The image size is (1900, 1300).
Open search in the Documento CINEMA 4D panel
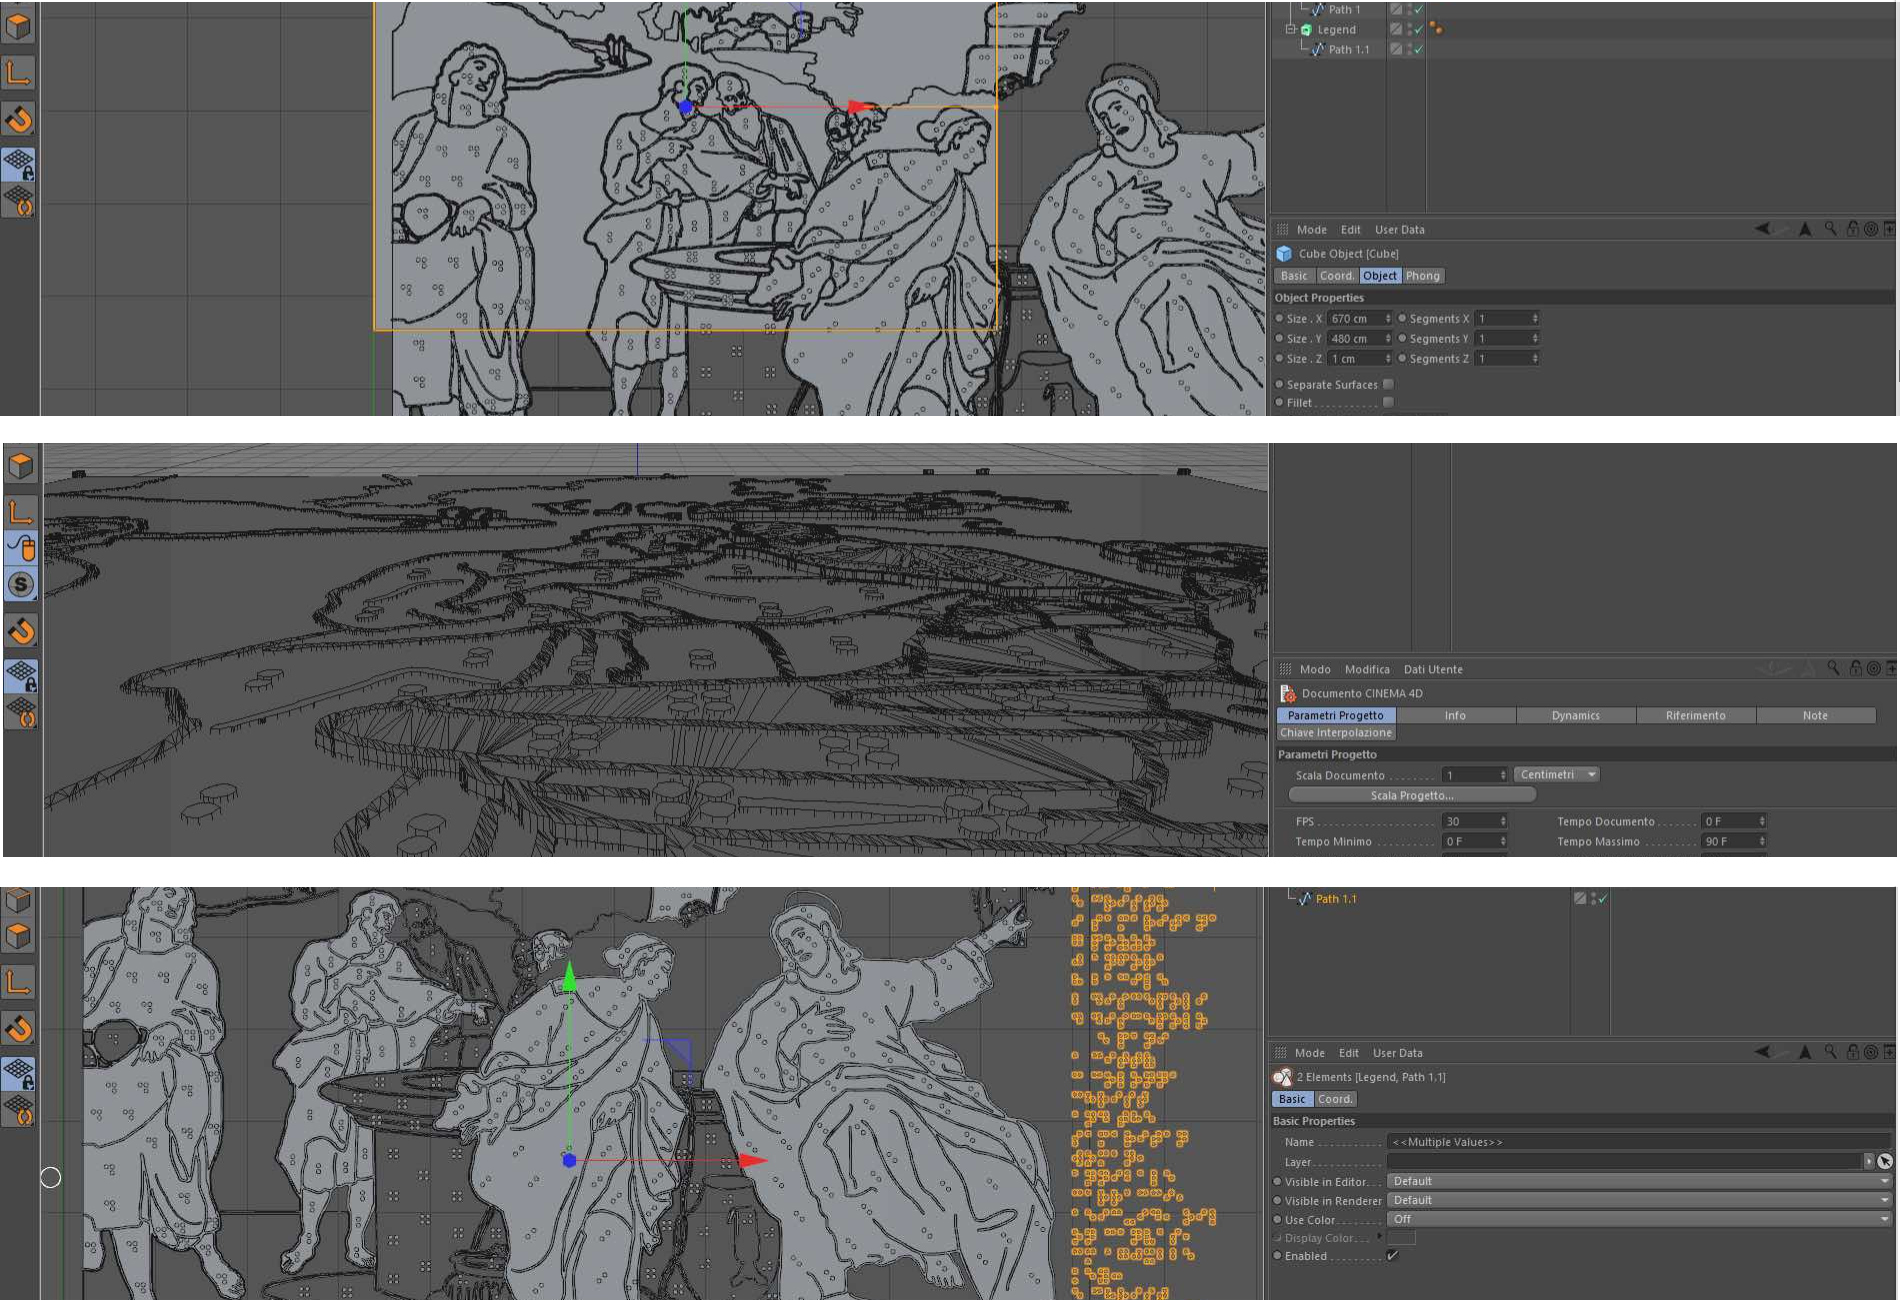point(1833,668)
